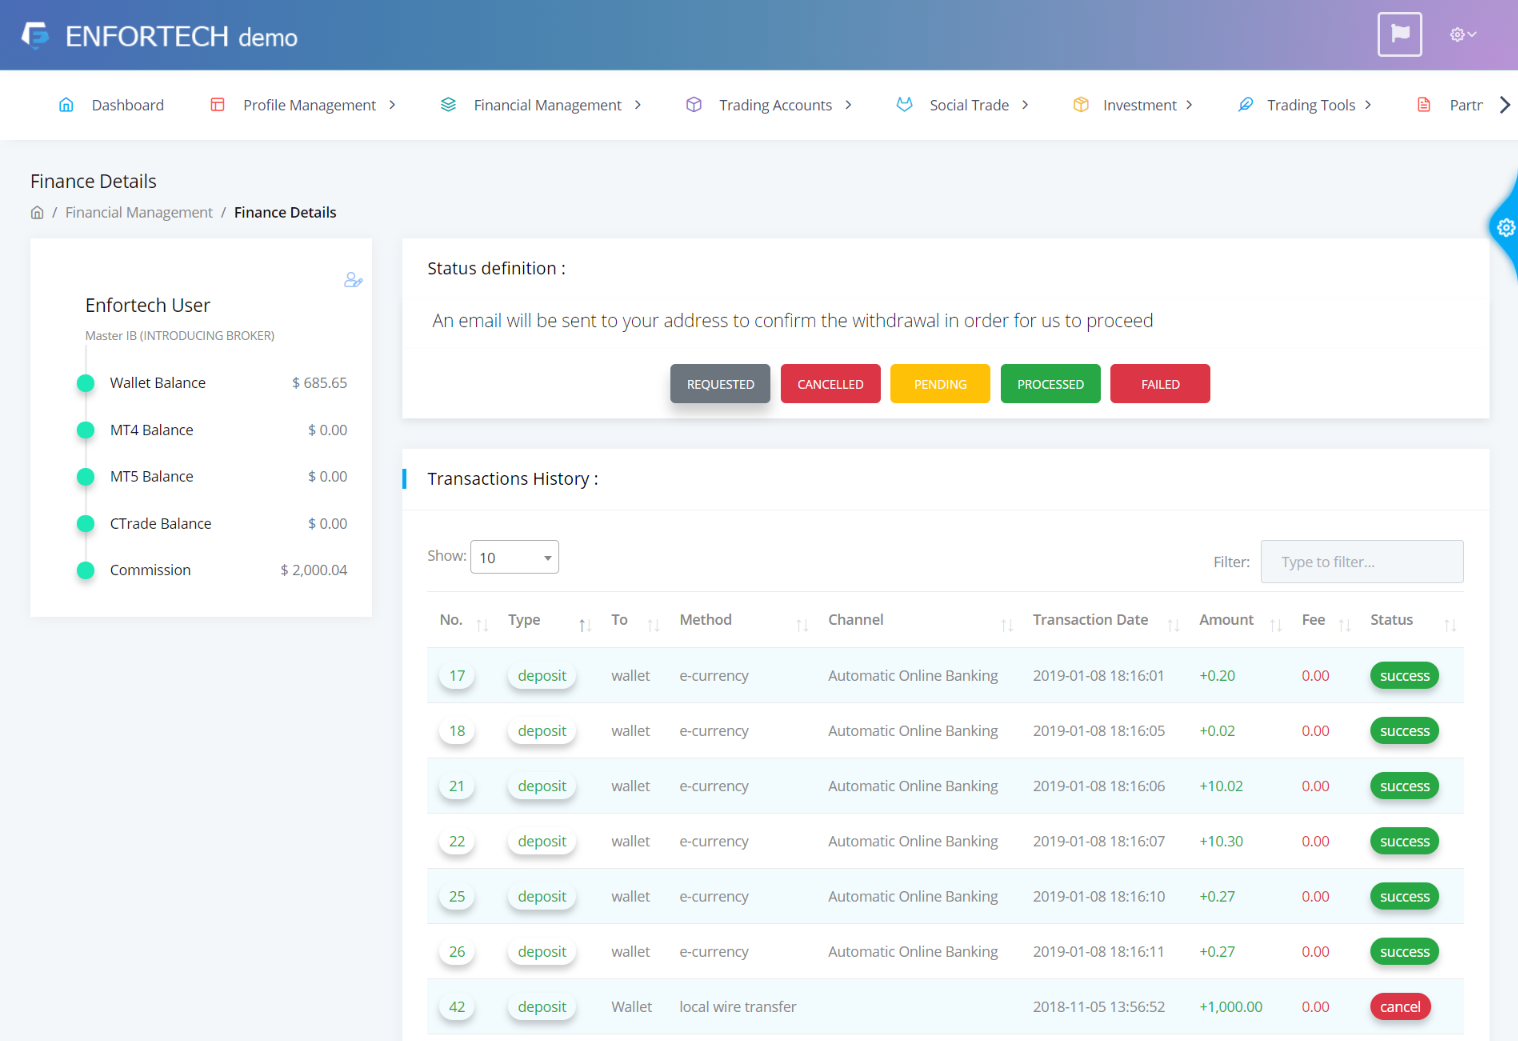The width and height of the screenshot is (1518, 1041).
Task: Expand the Trading Accounts menu
Action: (x=775, y=105)
